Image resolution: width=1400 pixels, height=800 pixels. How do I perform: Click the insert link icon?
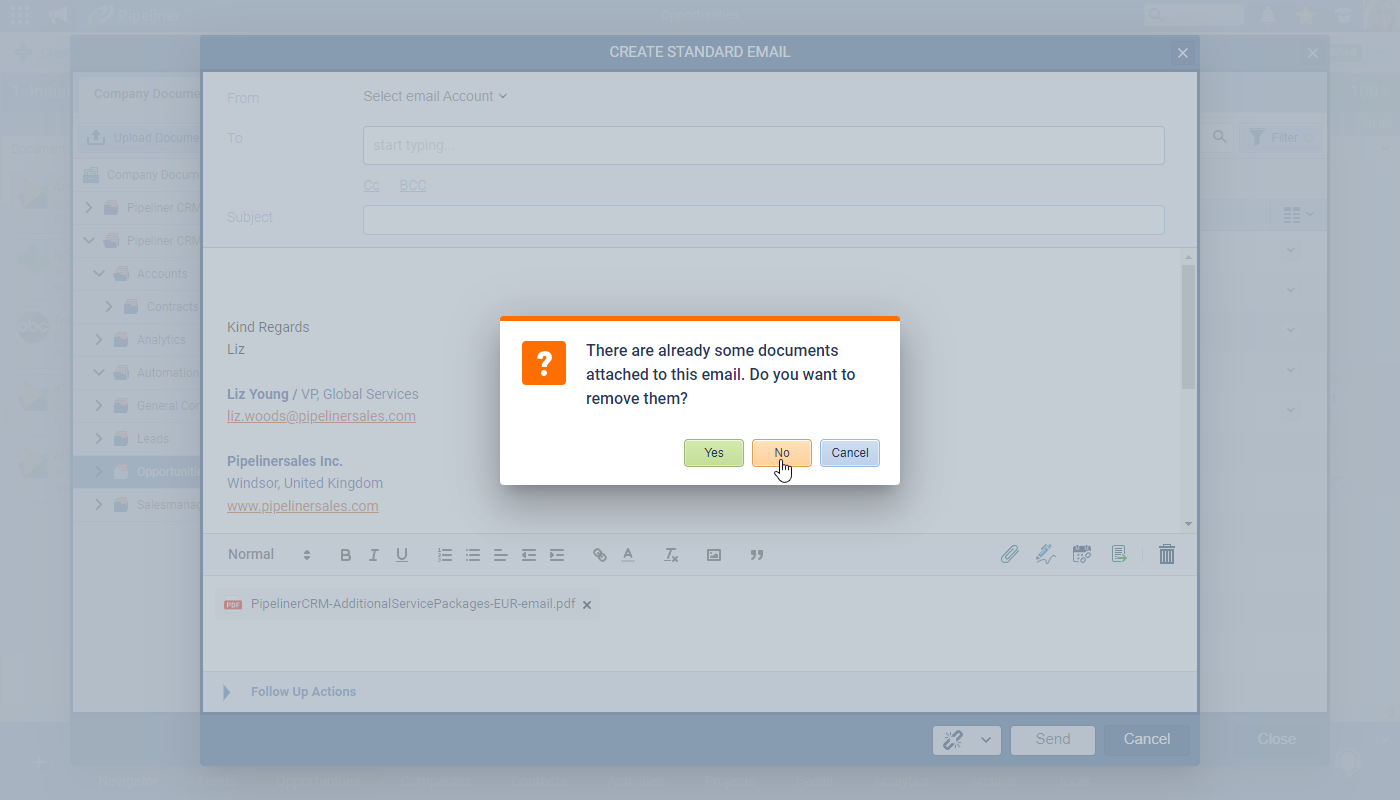click(600, 555)
